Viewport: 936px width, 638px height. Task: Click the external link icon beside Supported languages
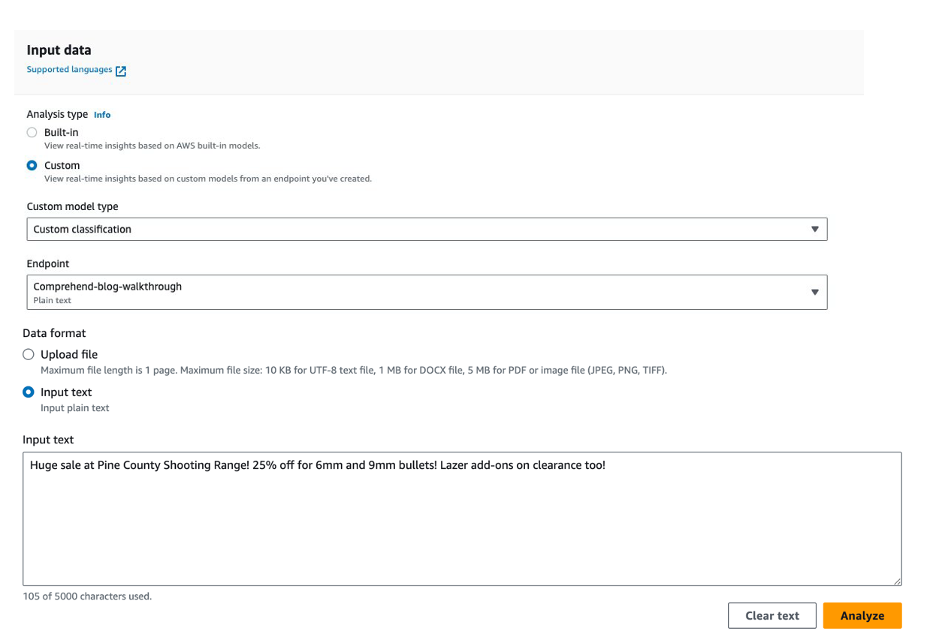click(x=121, y=71)
